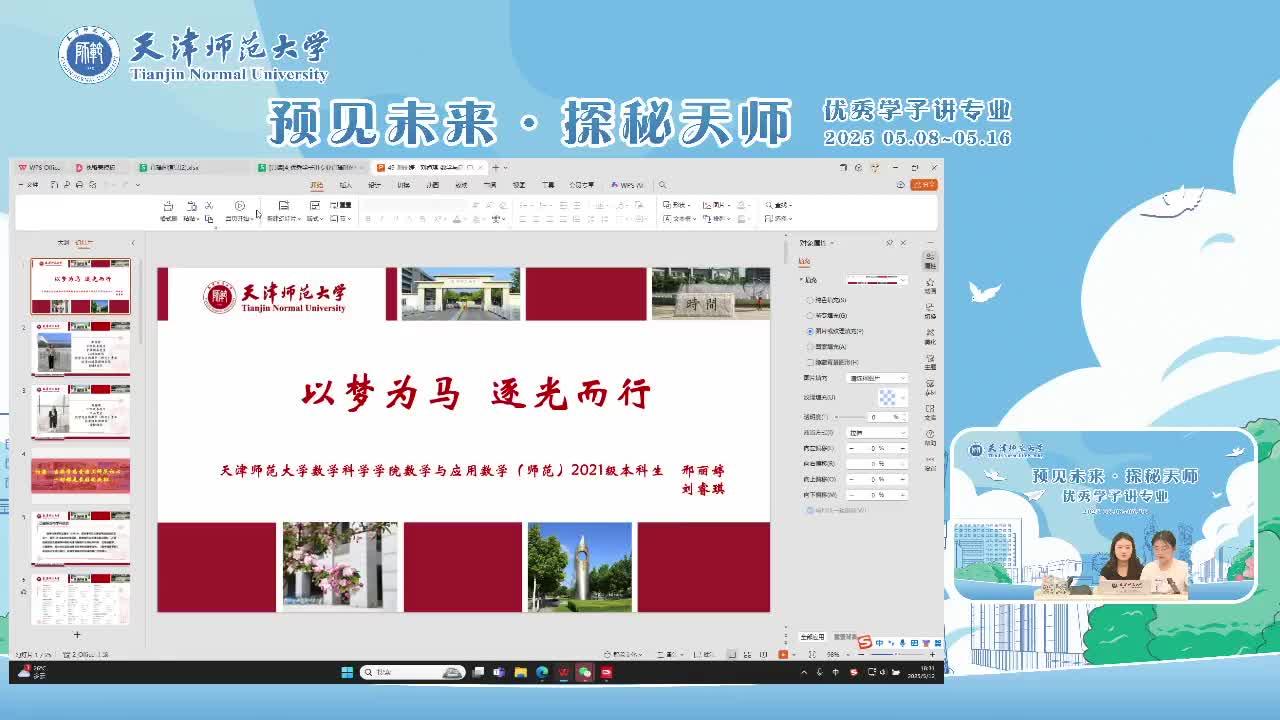The image size is (1280, 720).
Task: Open the Transition sidebar panel icon
Action: 930,310
